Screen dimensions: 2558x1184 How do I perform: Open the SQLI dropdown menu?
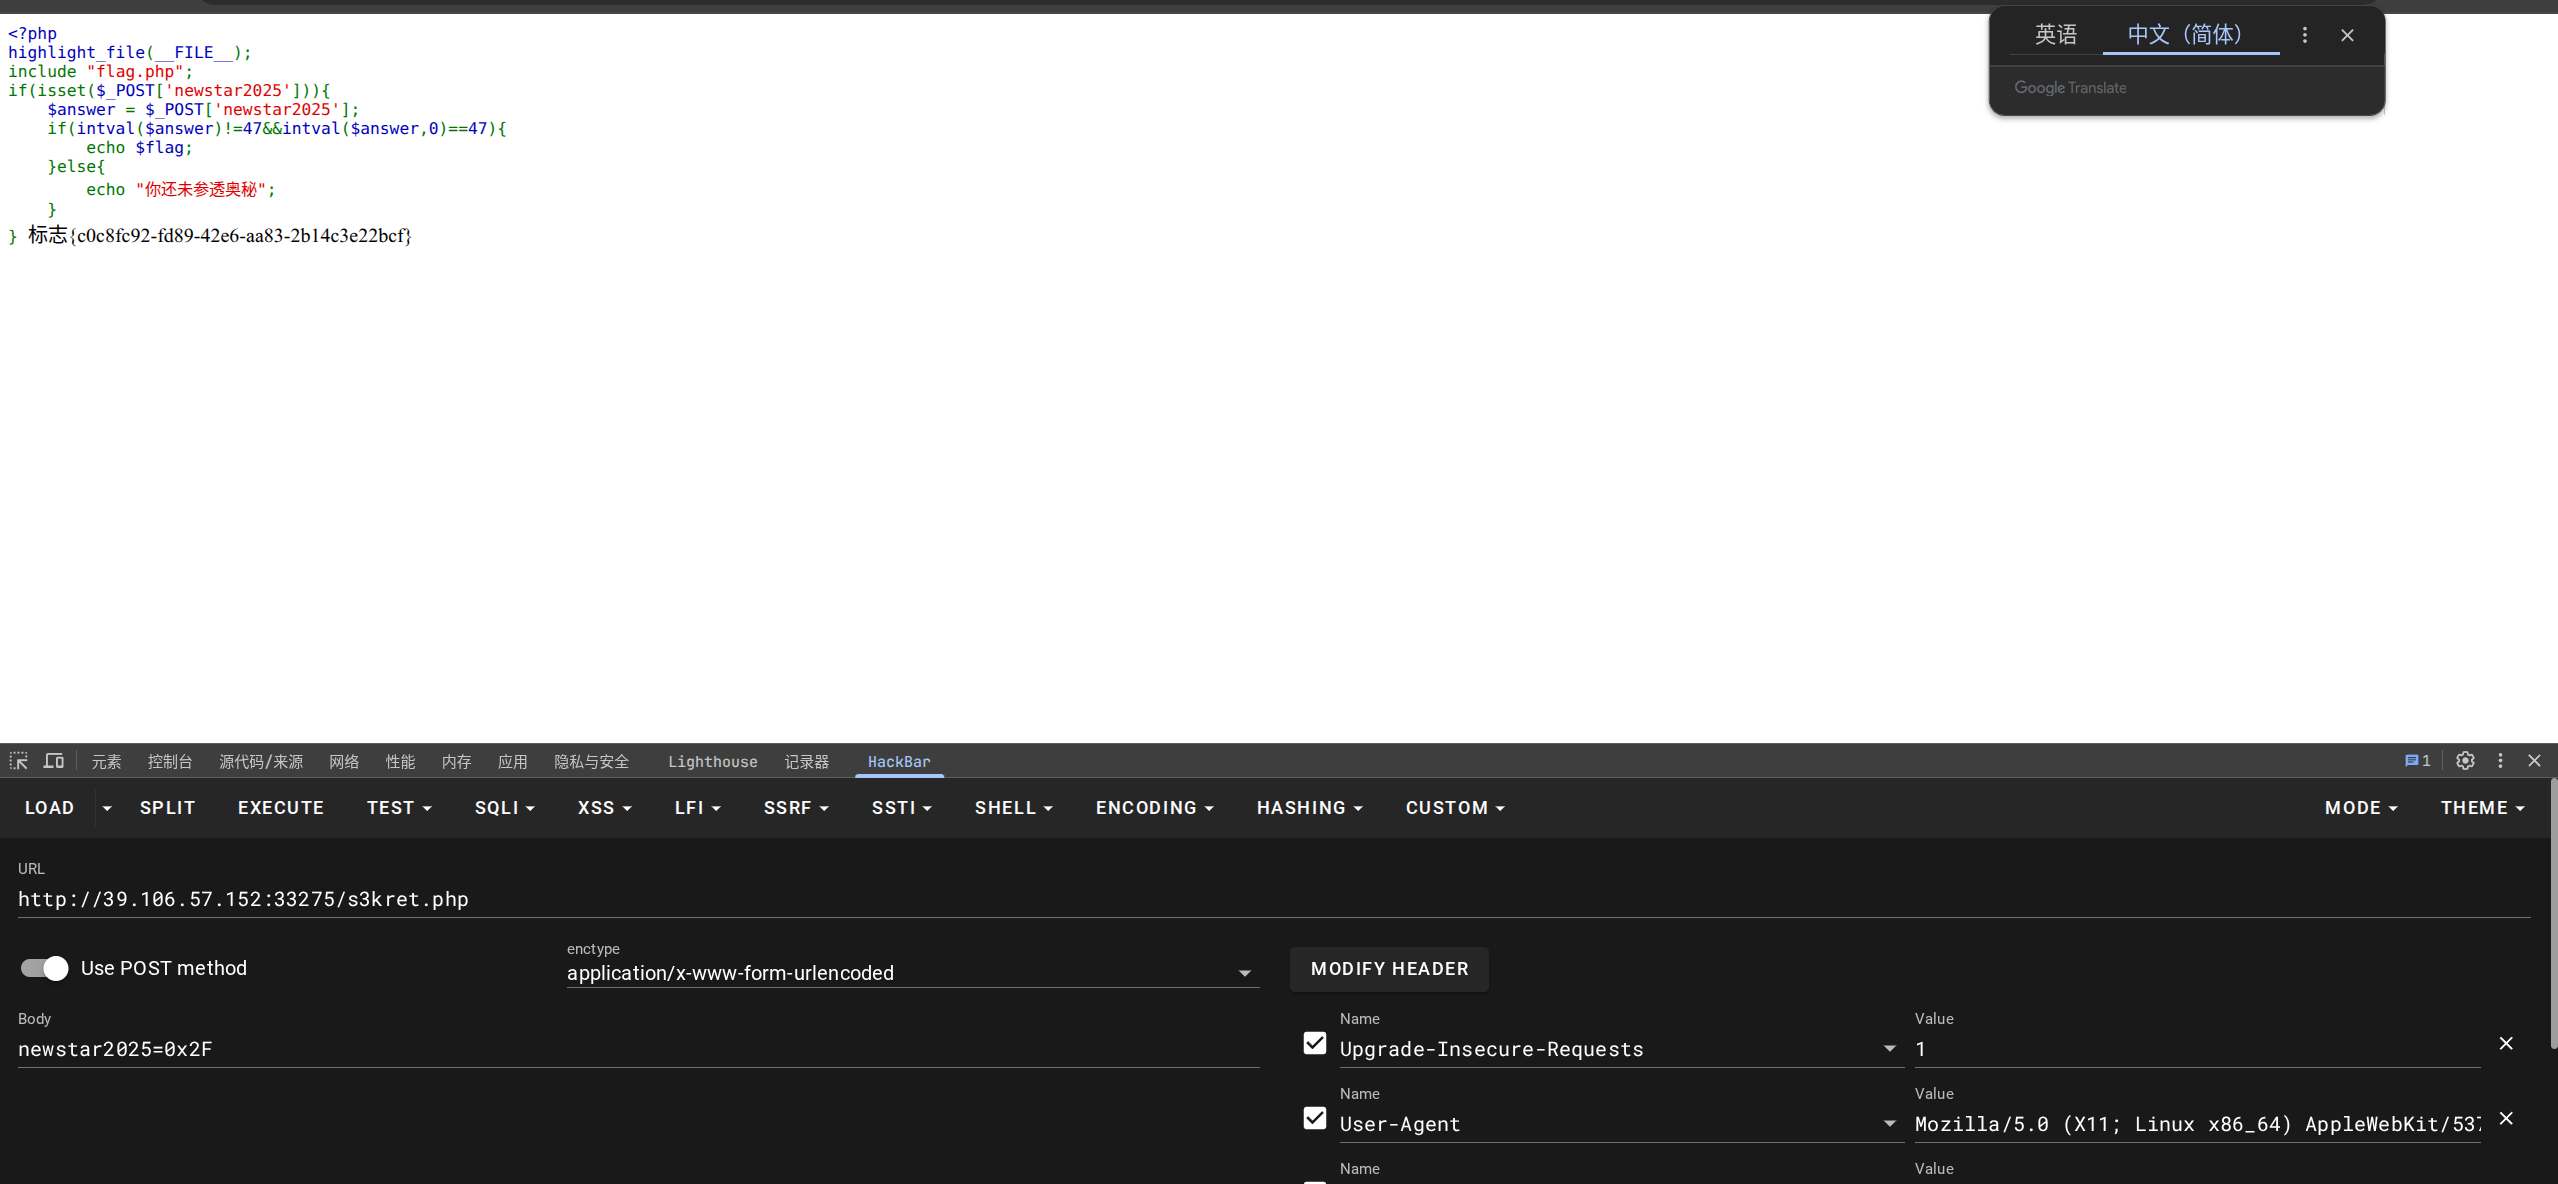(504, 808)
